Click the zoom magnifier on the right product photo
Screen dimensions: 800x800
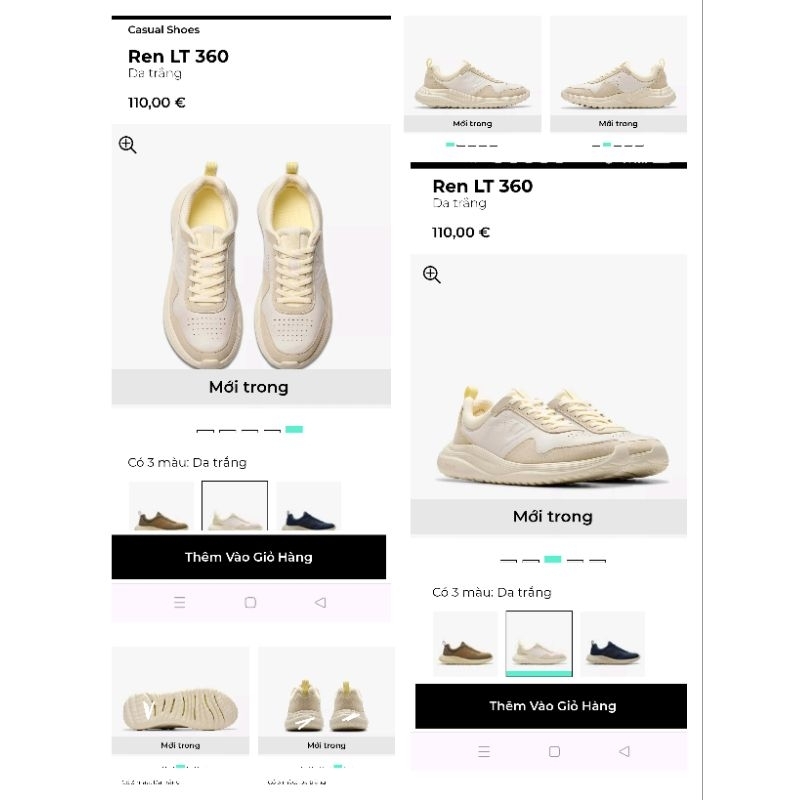click(431, 273)
